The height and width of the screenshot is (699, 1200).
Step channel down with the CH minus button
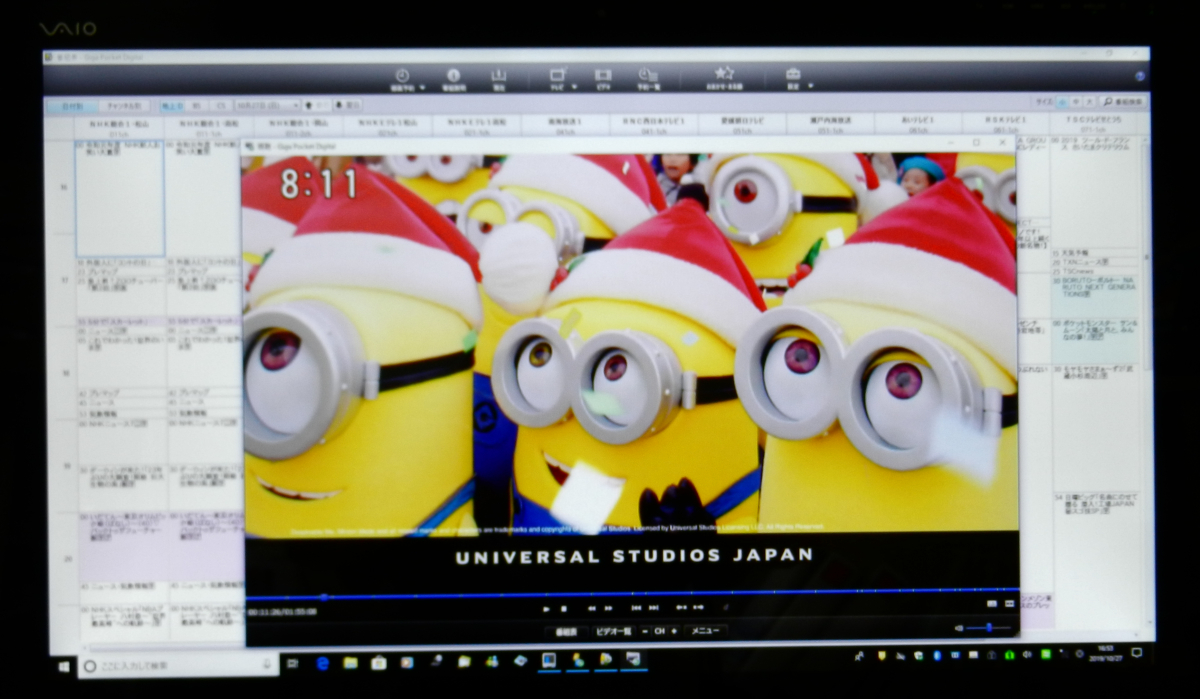(647, 632)
